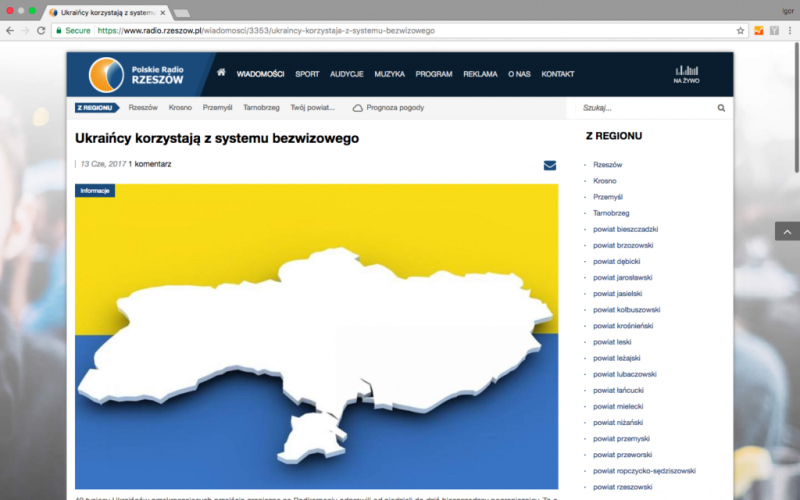Click the Informacje category tag
This screenshot has width=800, height=500.
coord(95,190)
